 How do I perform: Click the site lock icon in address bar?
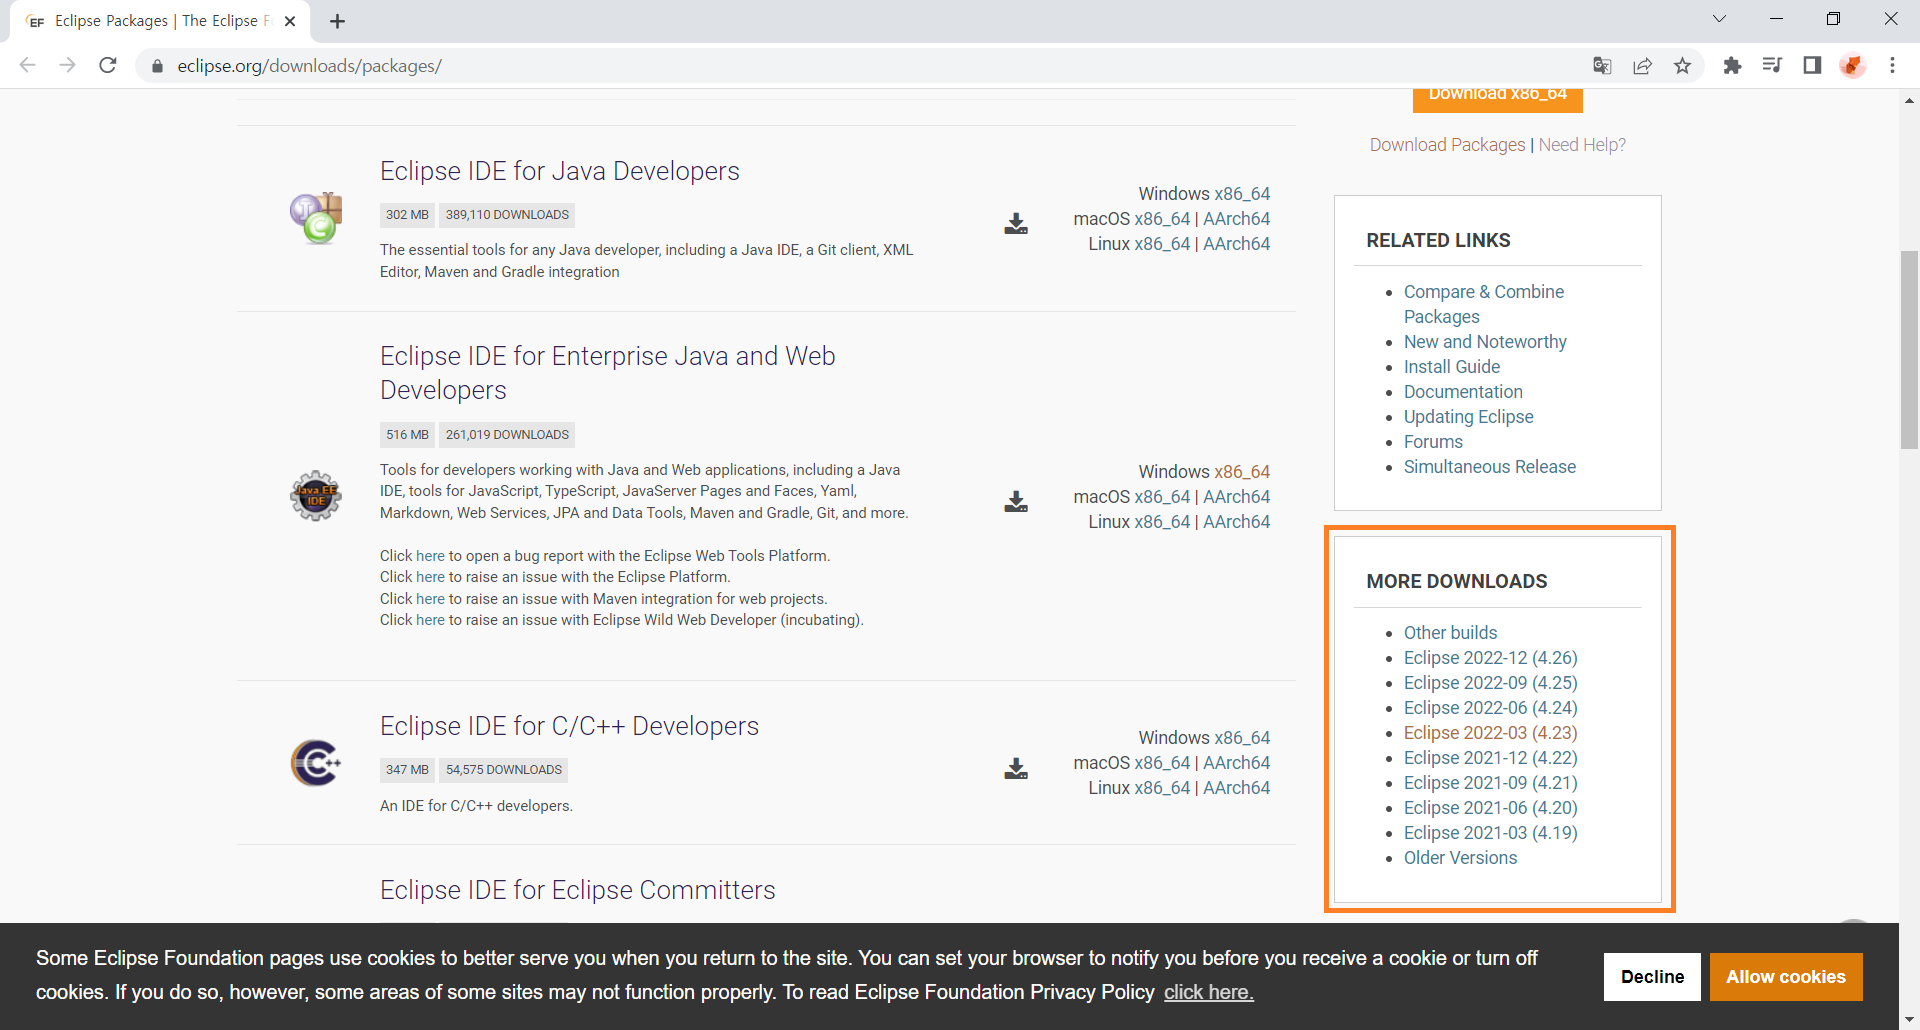pos(156,66)
